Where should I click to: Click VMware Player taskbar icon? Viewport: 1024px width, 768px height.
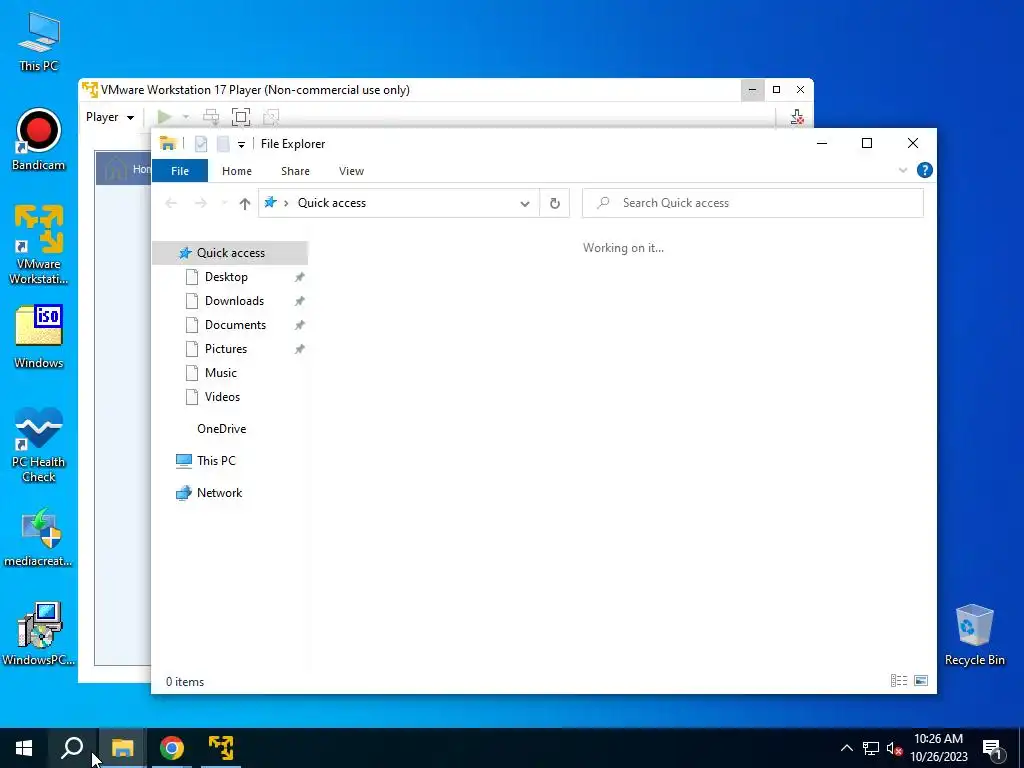tap(221, 748)
